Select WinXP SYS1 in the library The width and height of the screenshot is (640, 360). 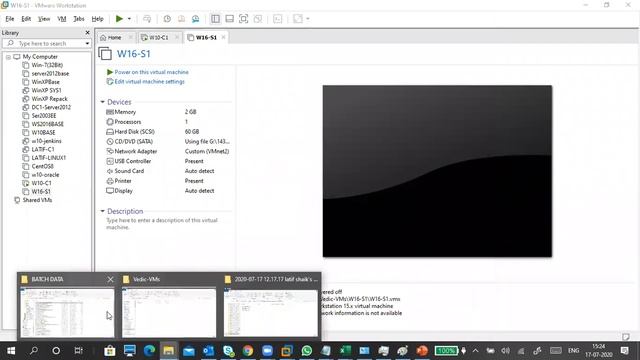tap(42, 90)
